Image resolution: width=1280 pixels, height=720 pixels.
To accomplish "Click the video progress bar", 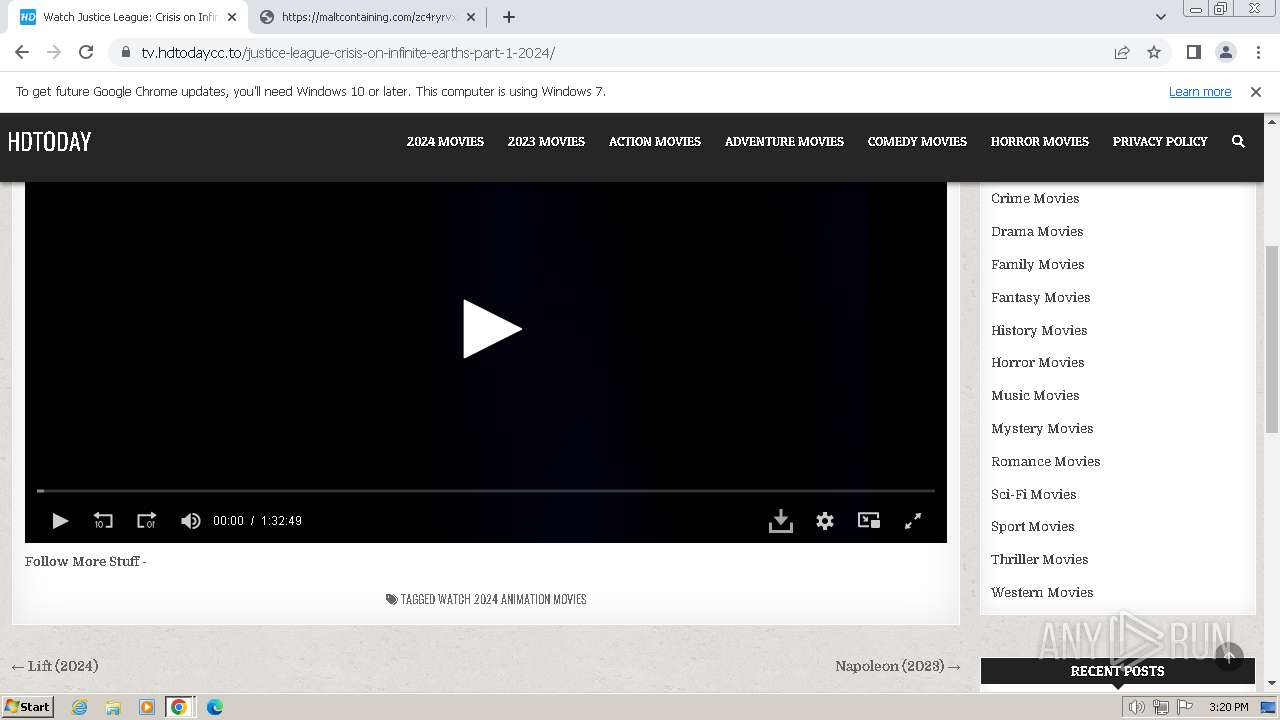I will 486,491.
